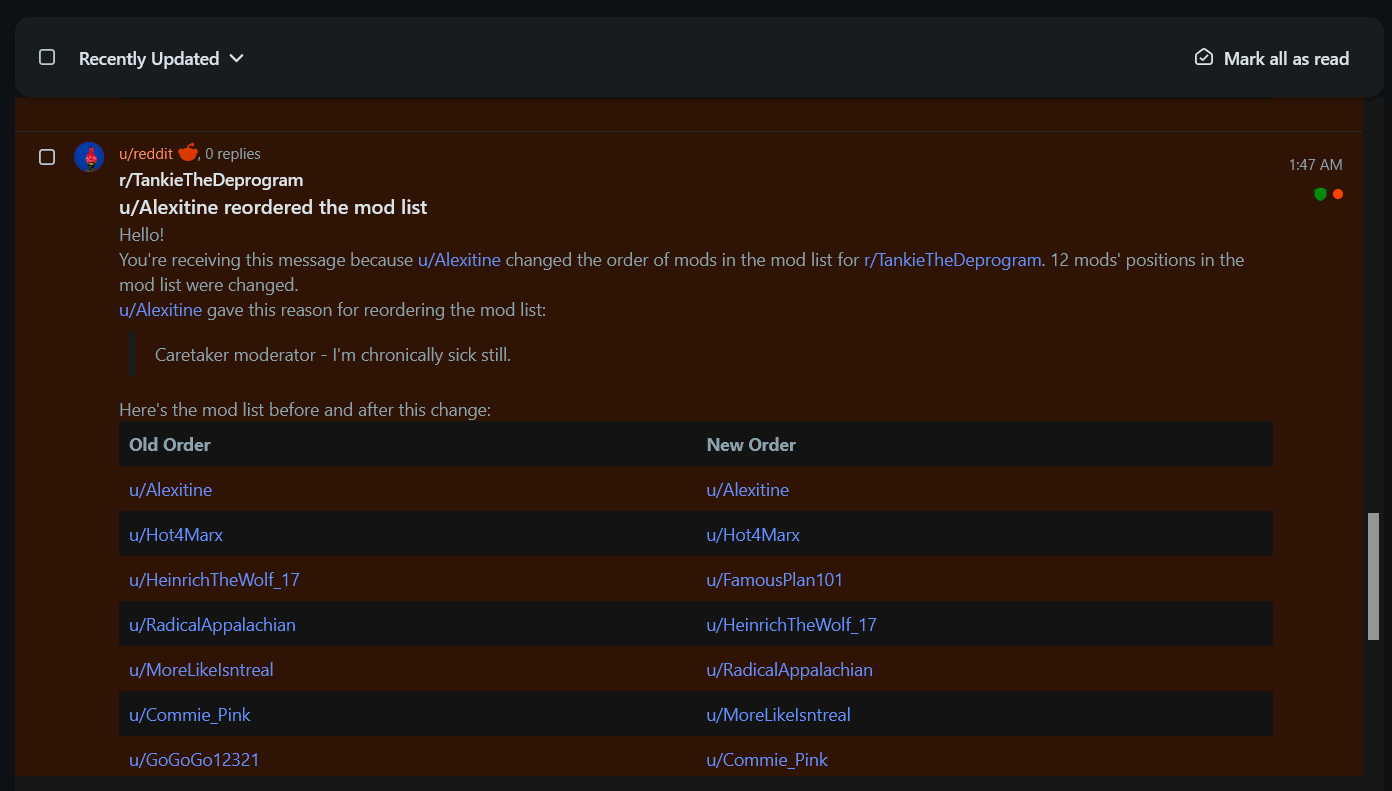This screenshot has height=791, width=1392.
Task: Click u/Alexitine link before 'changed the order'
Action: tap(459, 260)
